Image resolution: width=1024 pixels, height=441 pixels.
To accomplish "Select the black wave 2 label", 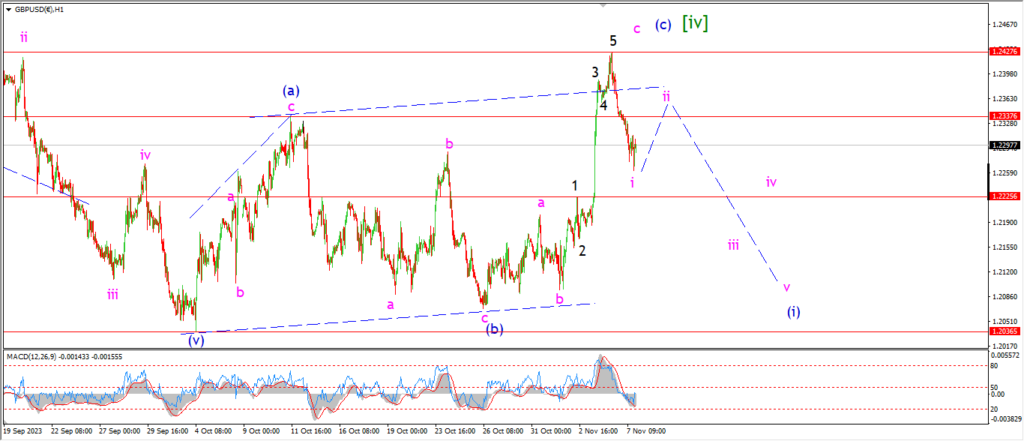I will point(581,250).
